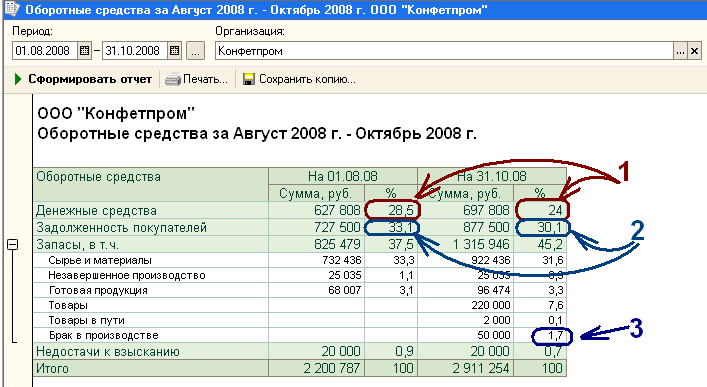This screenshot has width=707, height=387.
Task: Click the total value 2 200 787
Action: point(332,369)
